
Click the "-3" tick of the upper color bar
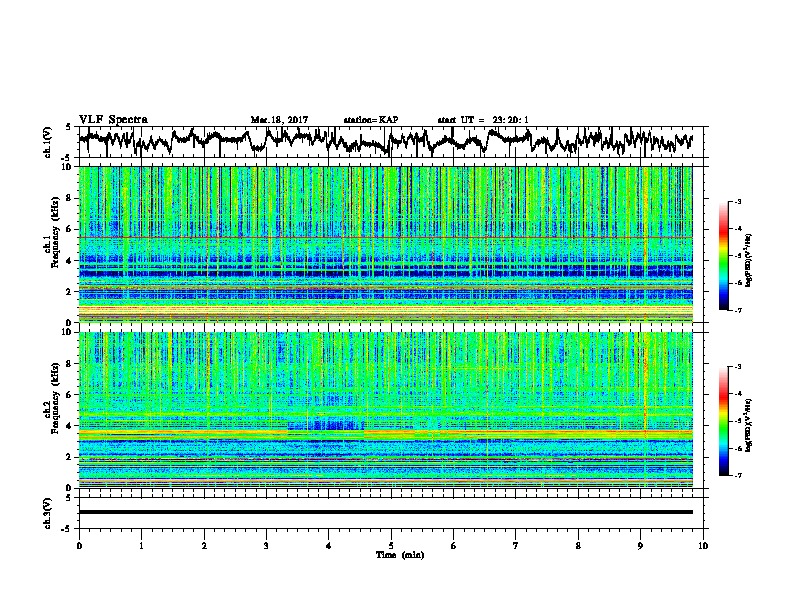coord(737,202)
